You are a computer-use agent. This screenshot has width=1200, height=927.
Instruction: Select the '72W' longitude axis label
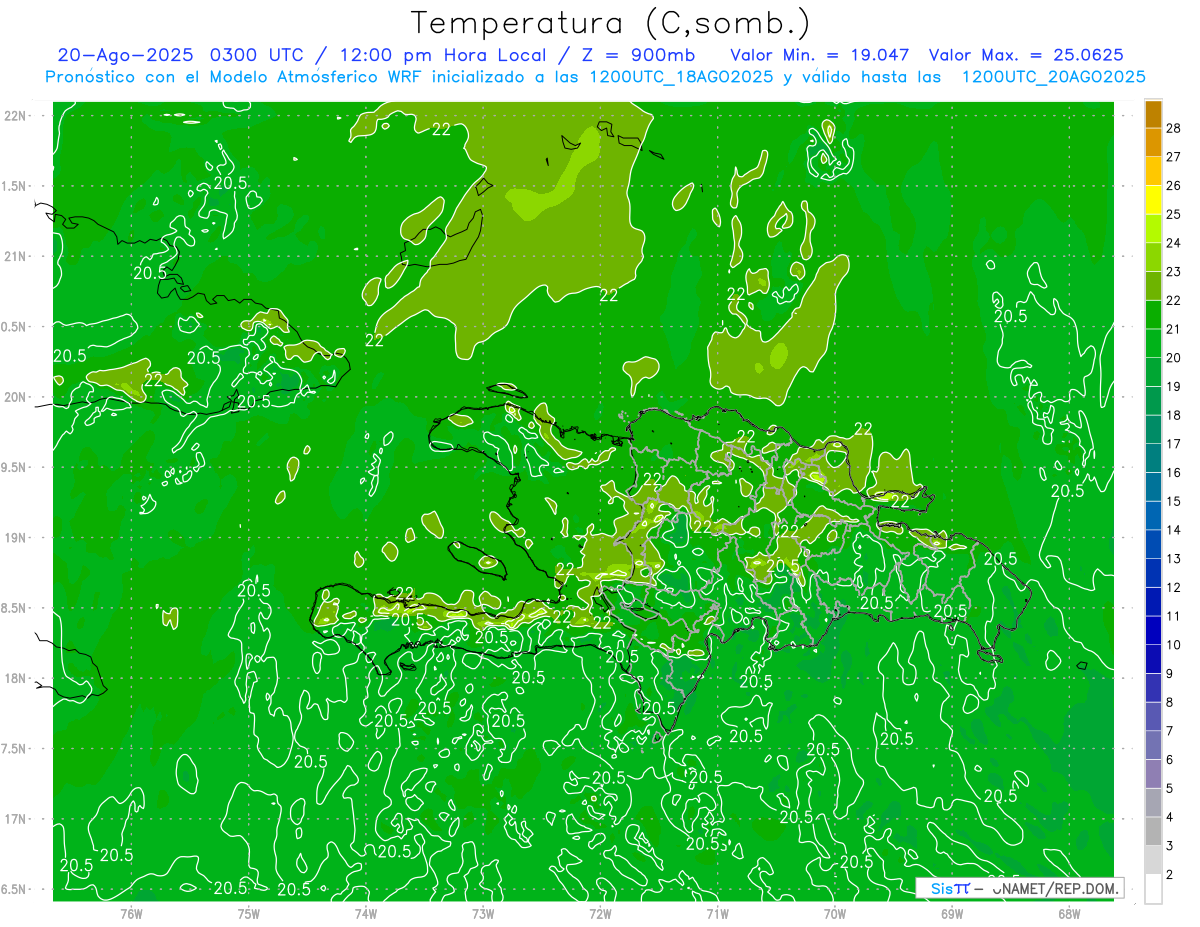click(x=600, y=913)
